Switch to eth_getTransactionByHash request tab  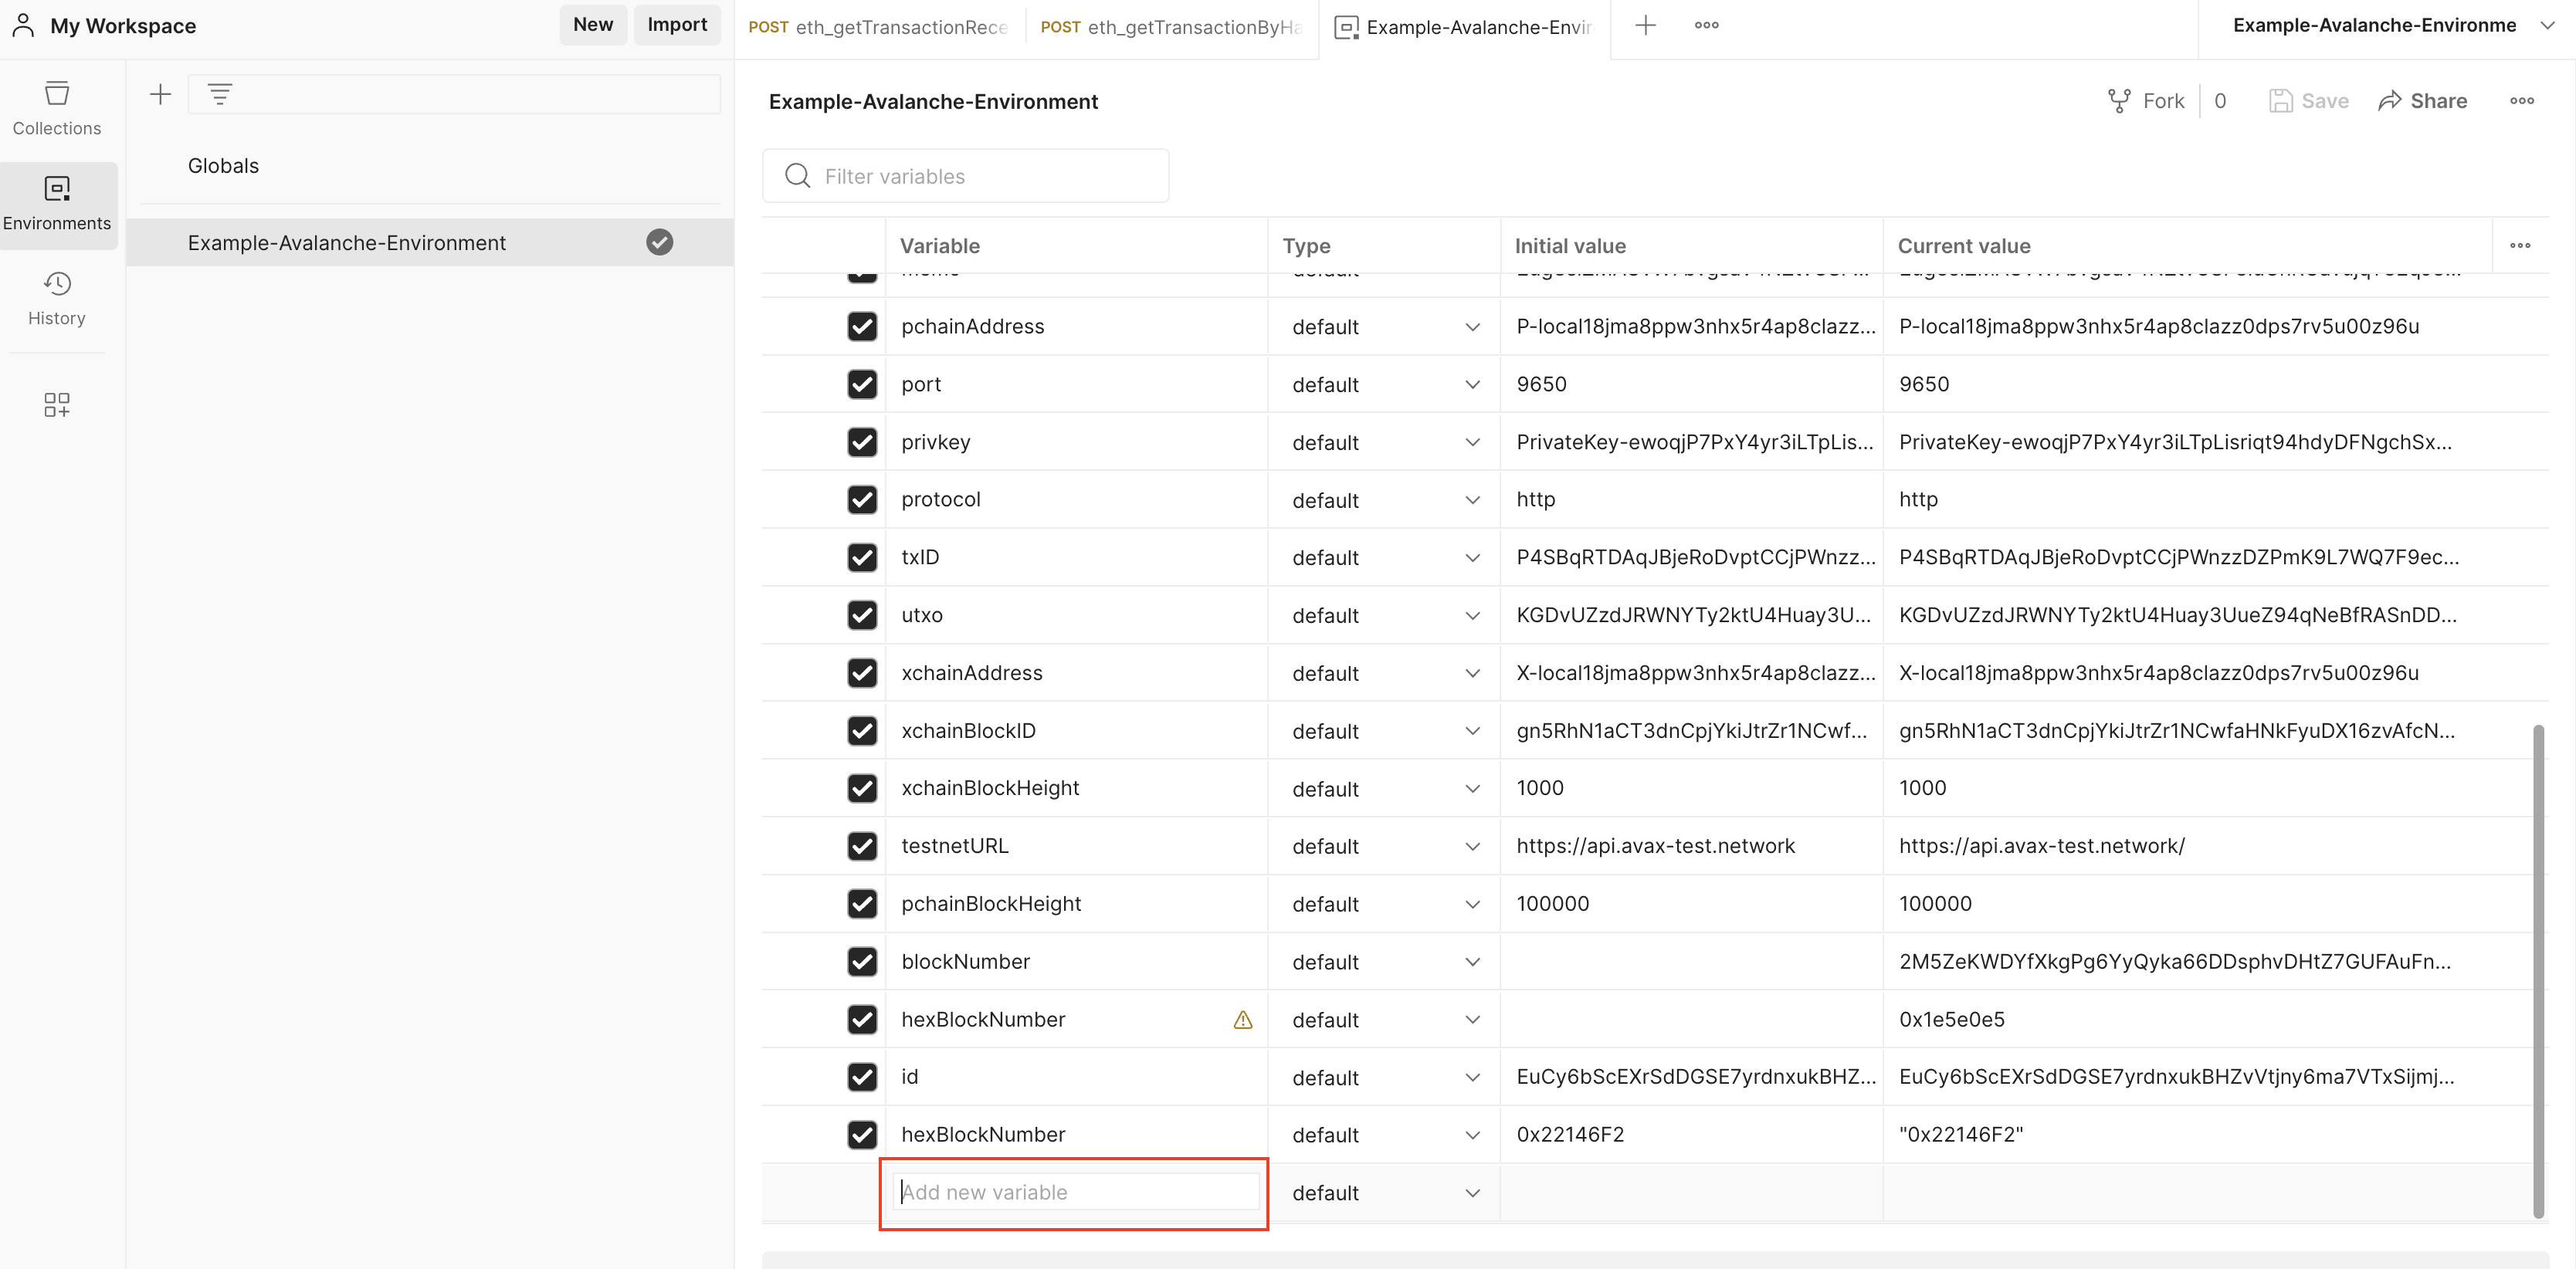pos(1171,27)
